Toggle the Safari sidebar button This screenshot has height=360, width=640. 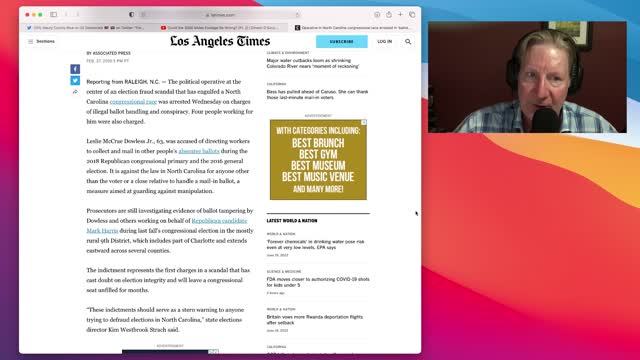[x=53, y=14]
